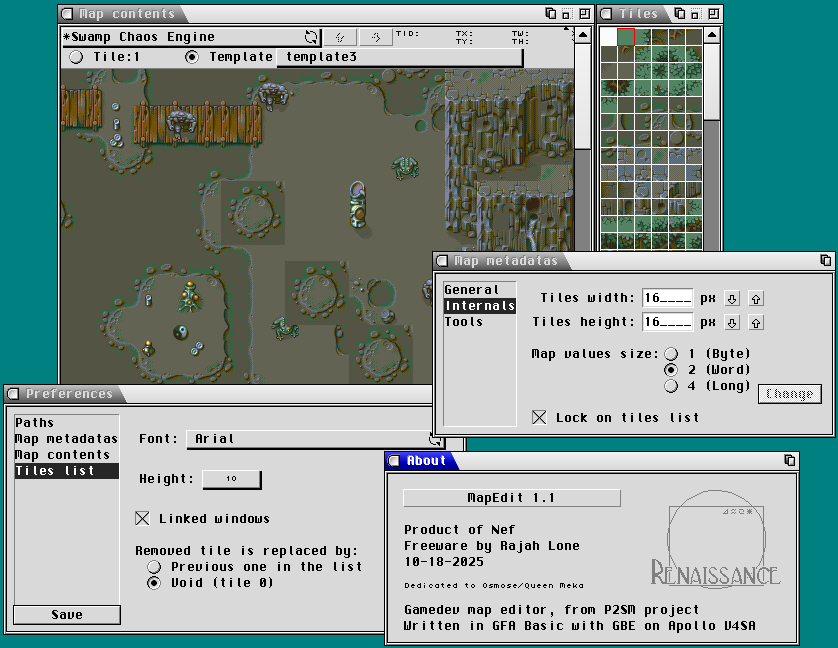This screenshot has width=838, height=648.
Task: Switch to General section in Map metadatas
Action: click(x=471, y=290)
